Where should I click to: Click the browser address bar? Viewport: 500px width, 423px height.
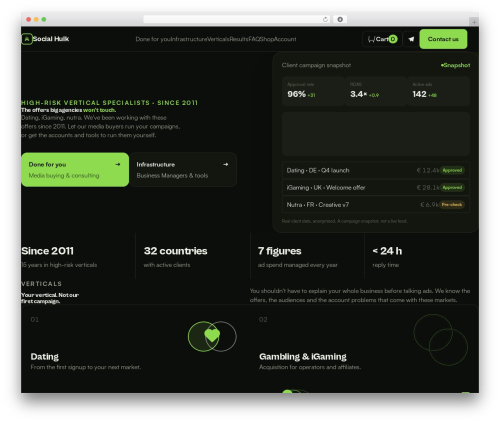pos(237,19)
